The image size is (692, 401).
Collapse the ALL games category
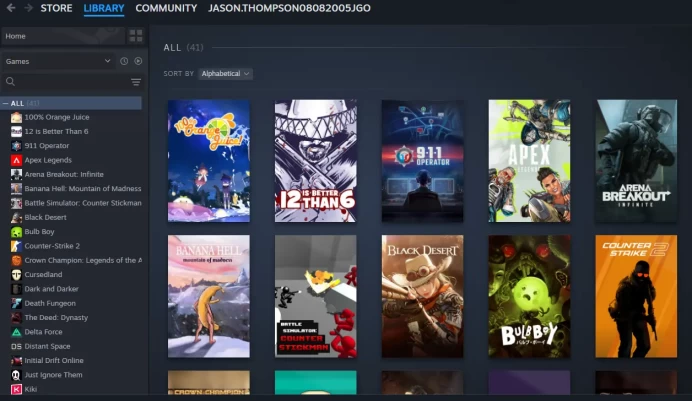[5, 103]
